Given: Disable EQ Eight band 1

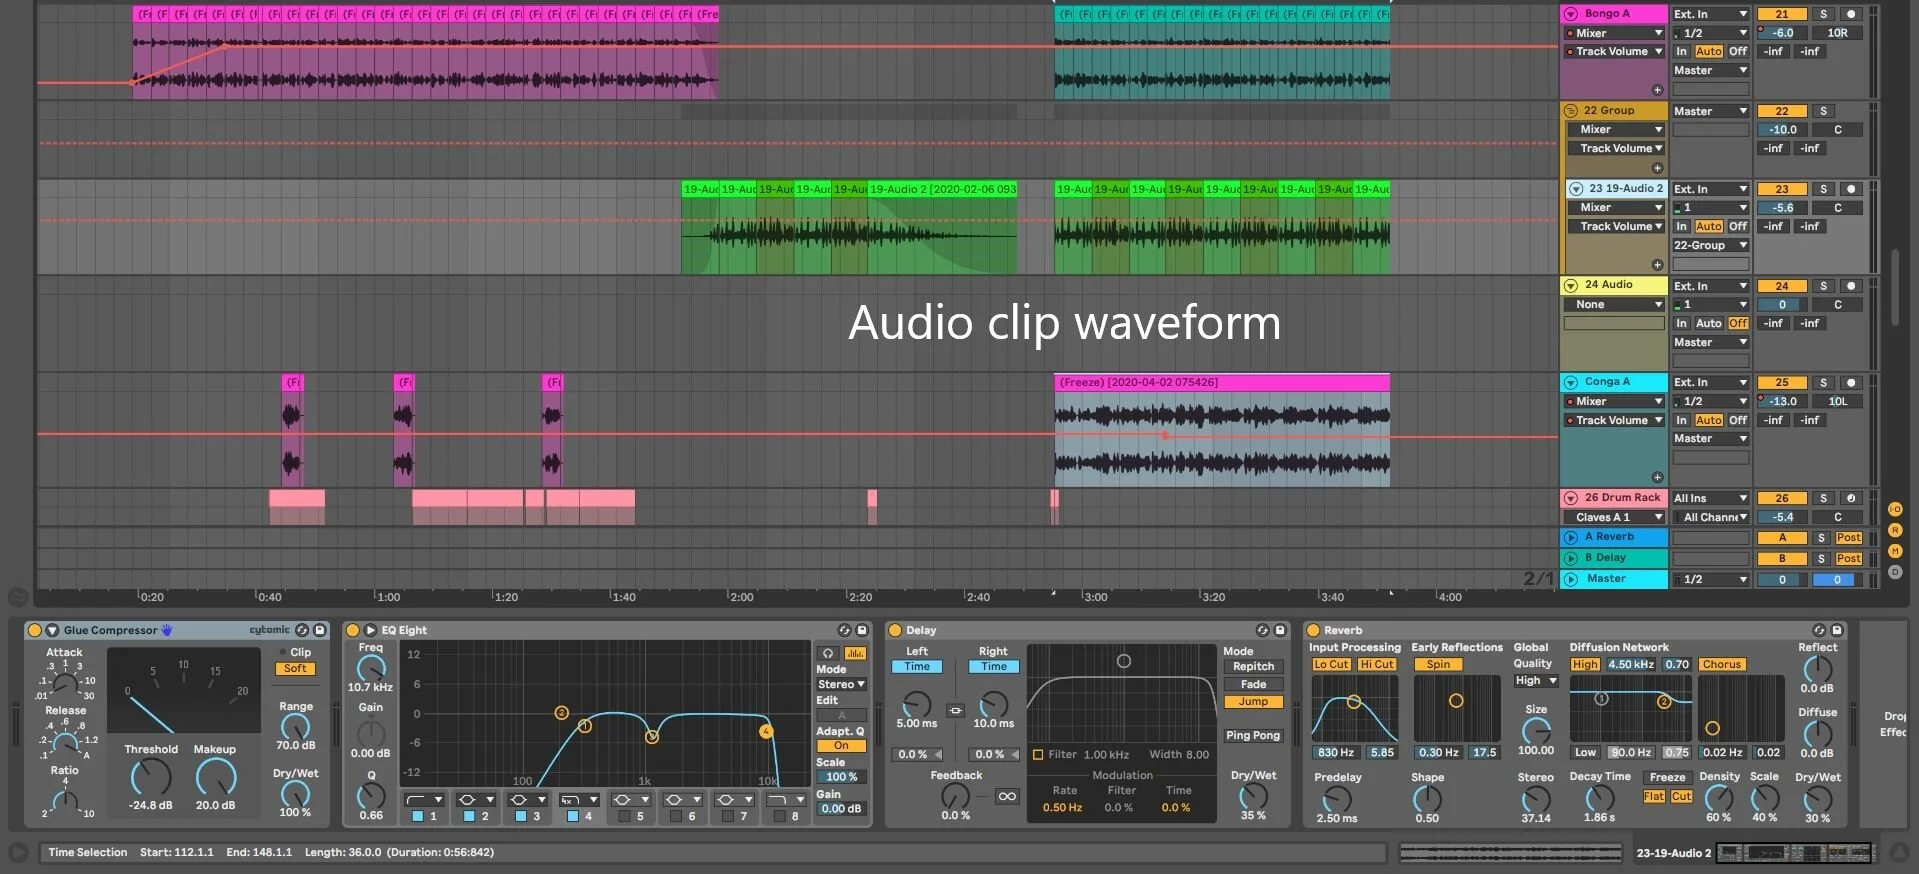Looking at the screenshot, I should coord(418,817).
